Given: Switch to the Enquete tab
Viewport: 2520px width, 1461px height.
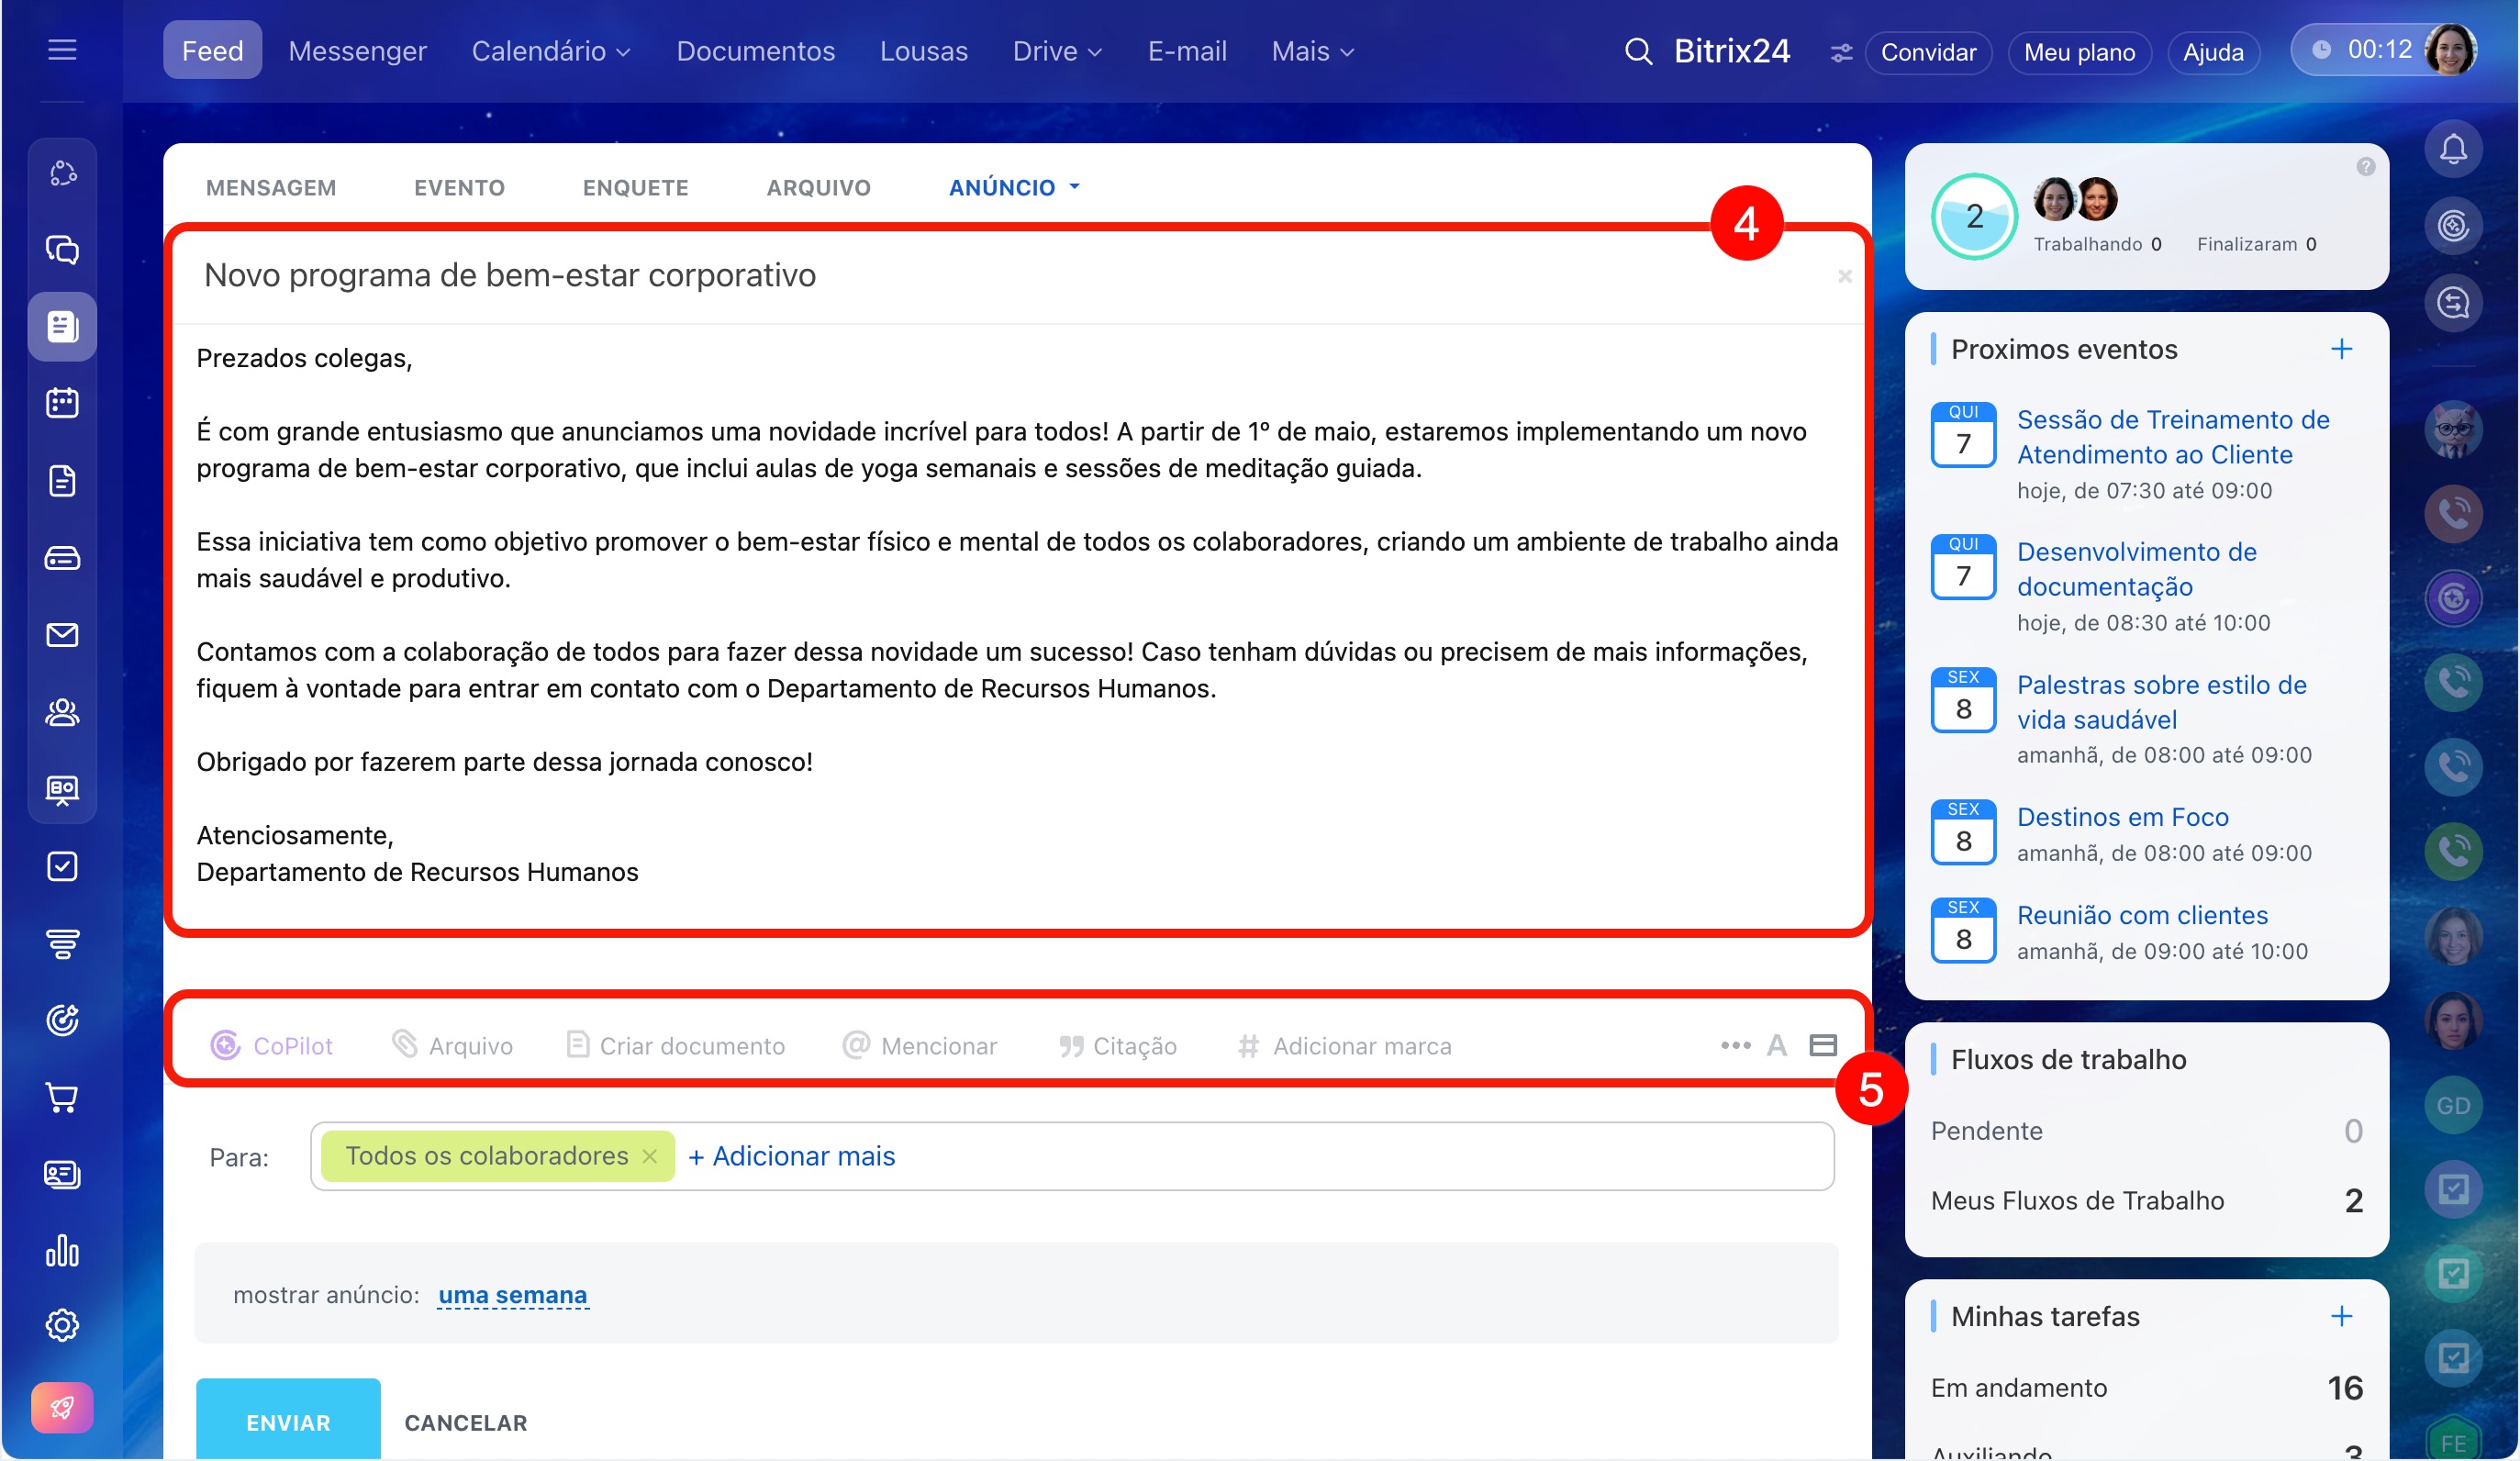Looking at the screenshot, I should pos(635,187).
